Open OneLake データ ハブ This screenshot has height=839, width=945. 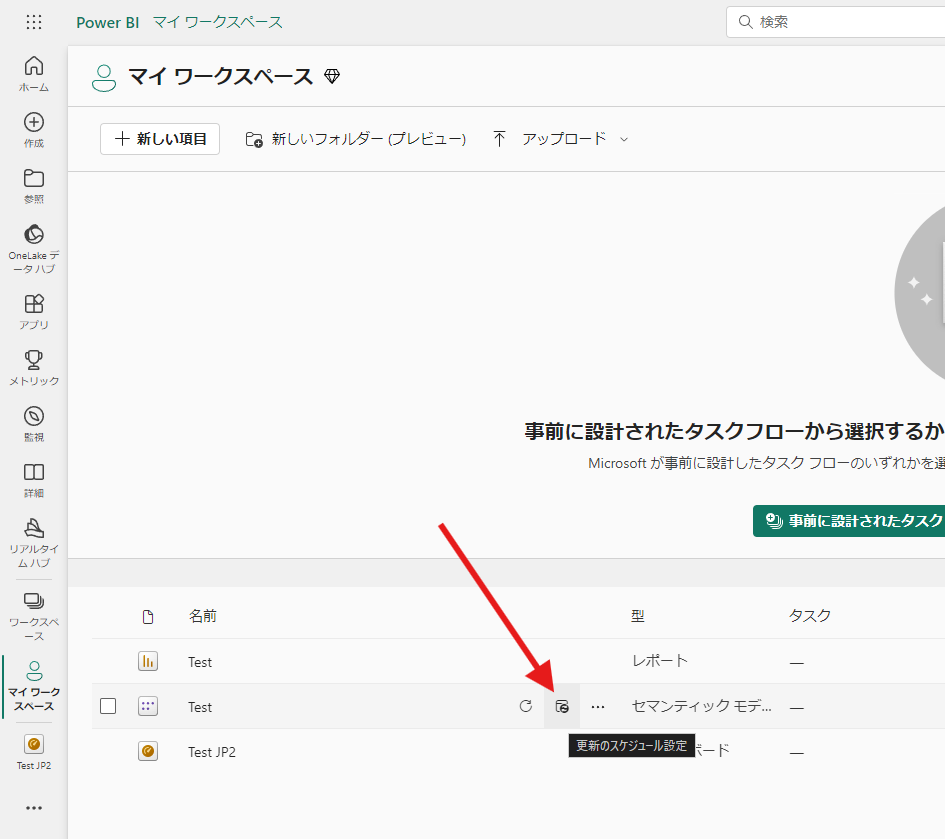click(34, 249)
